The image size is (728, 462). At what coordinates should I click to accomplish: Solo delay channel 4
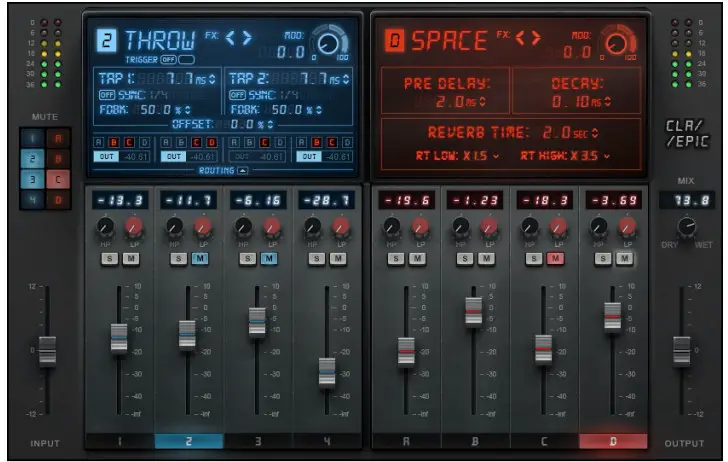point(317,259)
